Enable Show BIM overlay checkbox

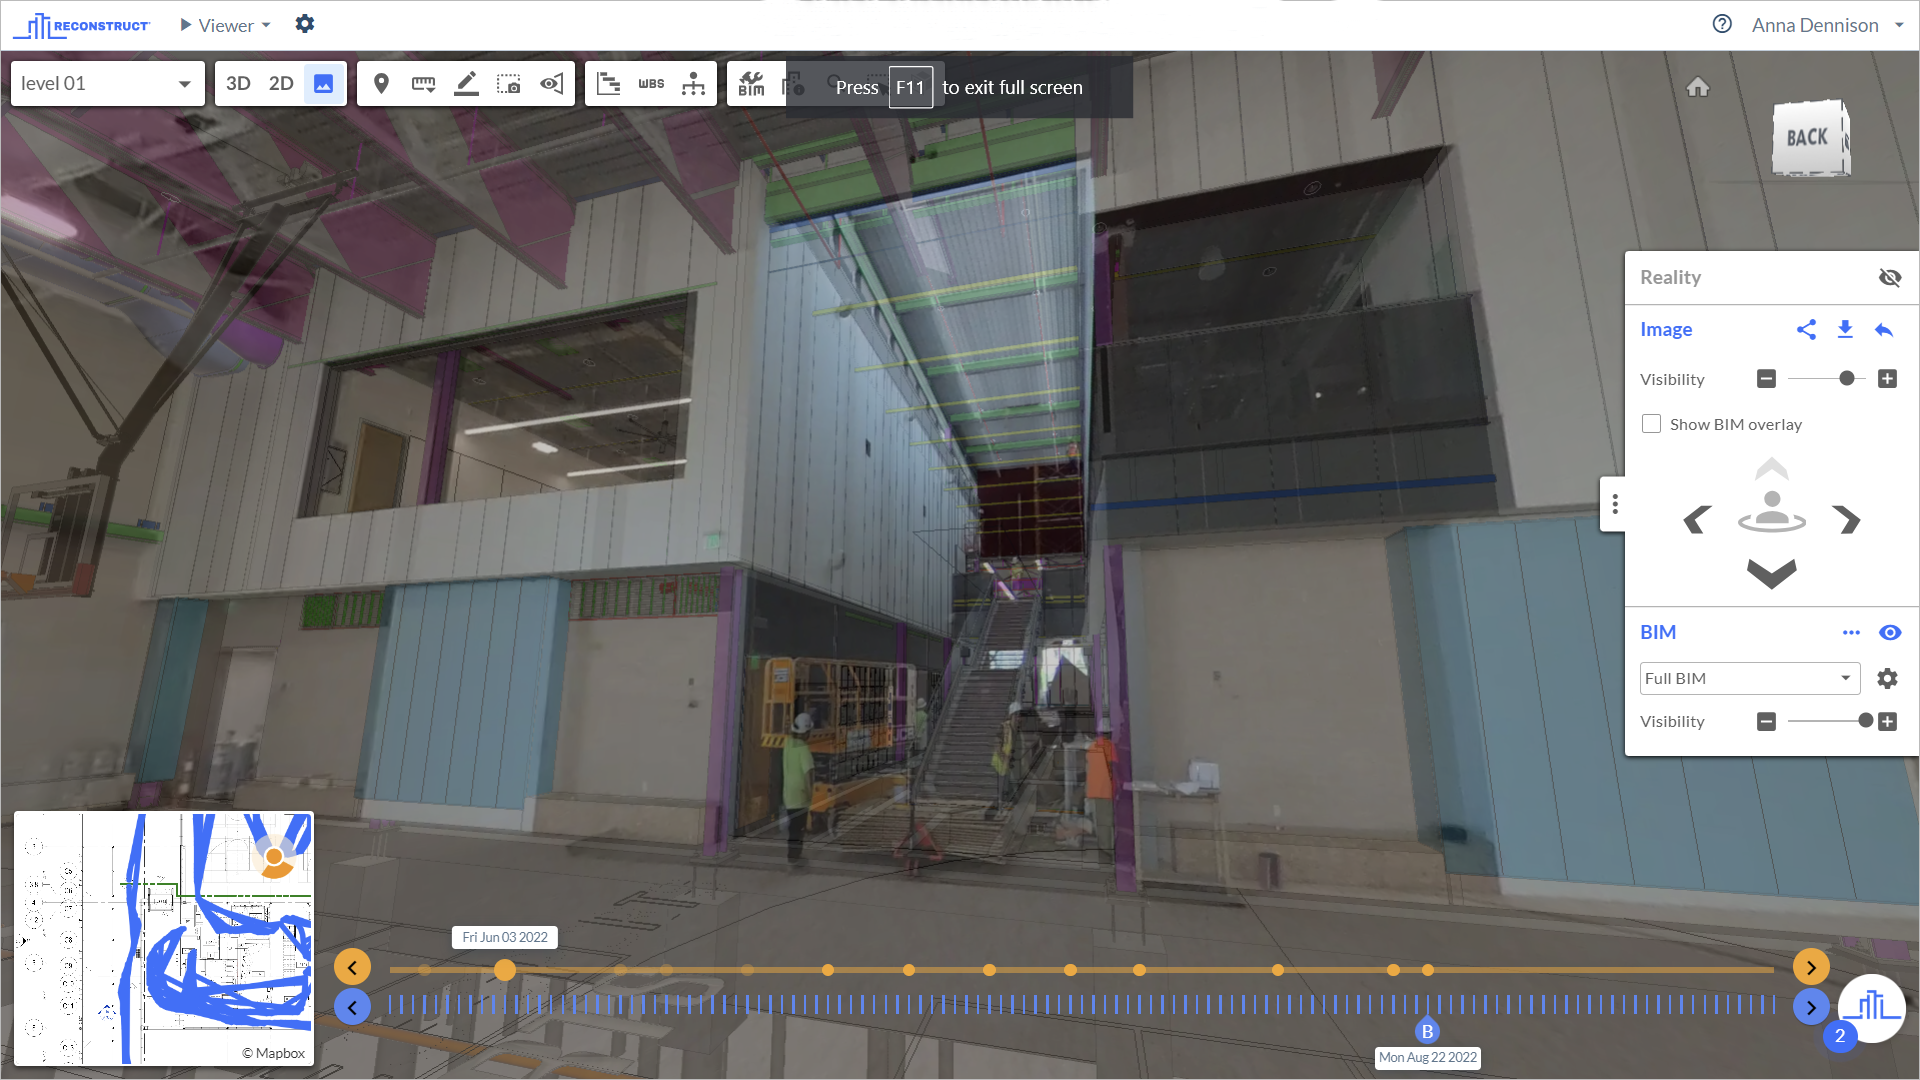tap(1651, 424)
